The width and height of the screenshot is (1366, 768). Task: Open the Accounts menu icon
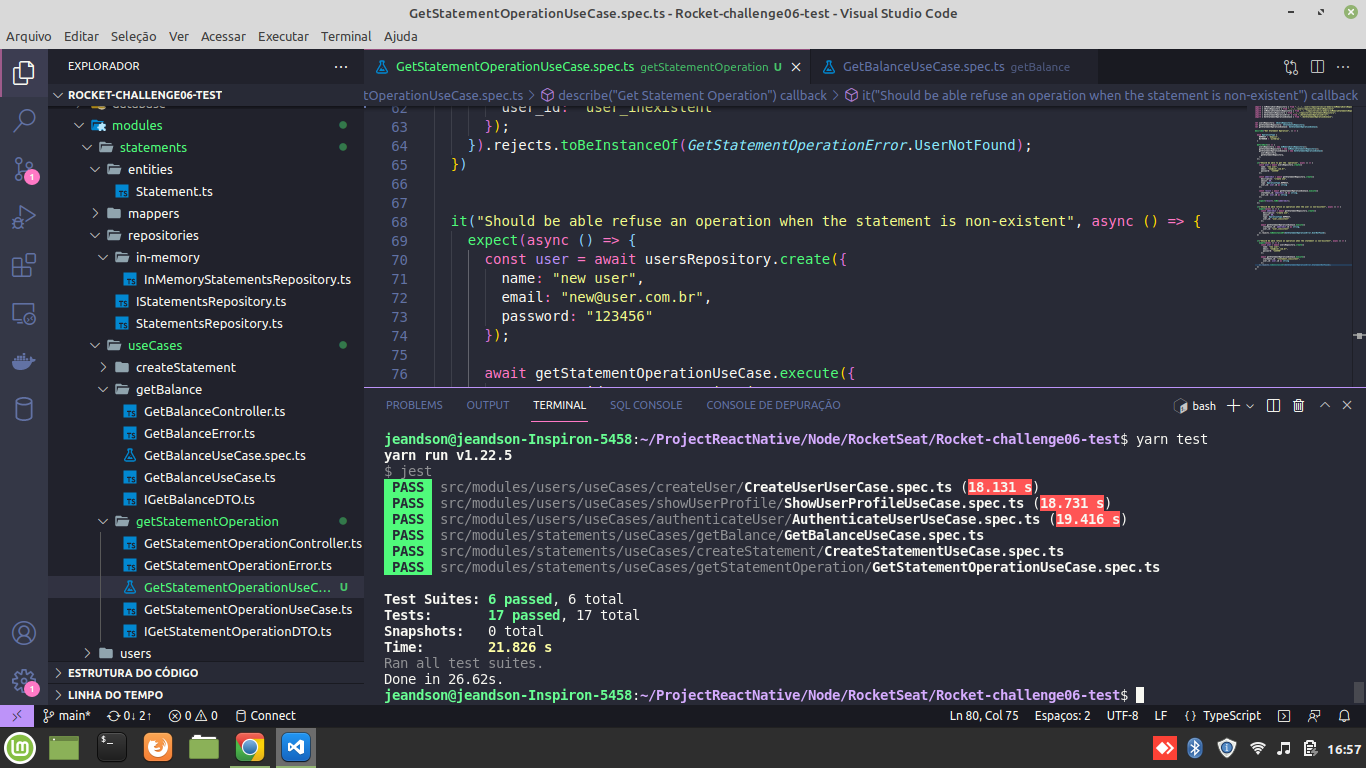point(24,633)
